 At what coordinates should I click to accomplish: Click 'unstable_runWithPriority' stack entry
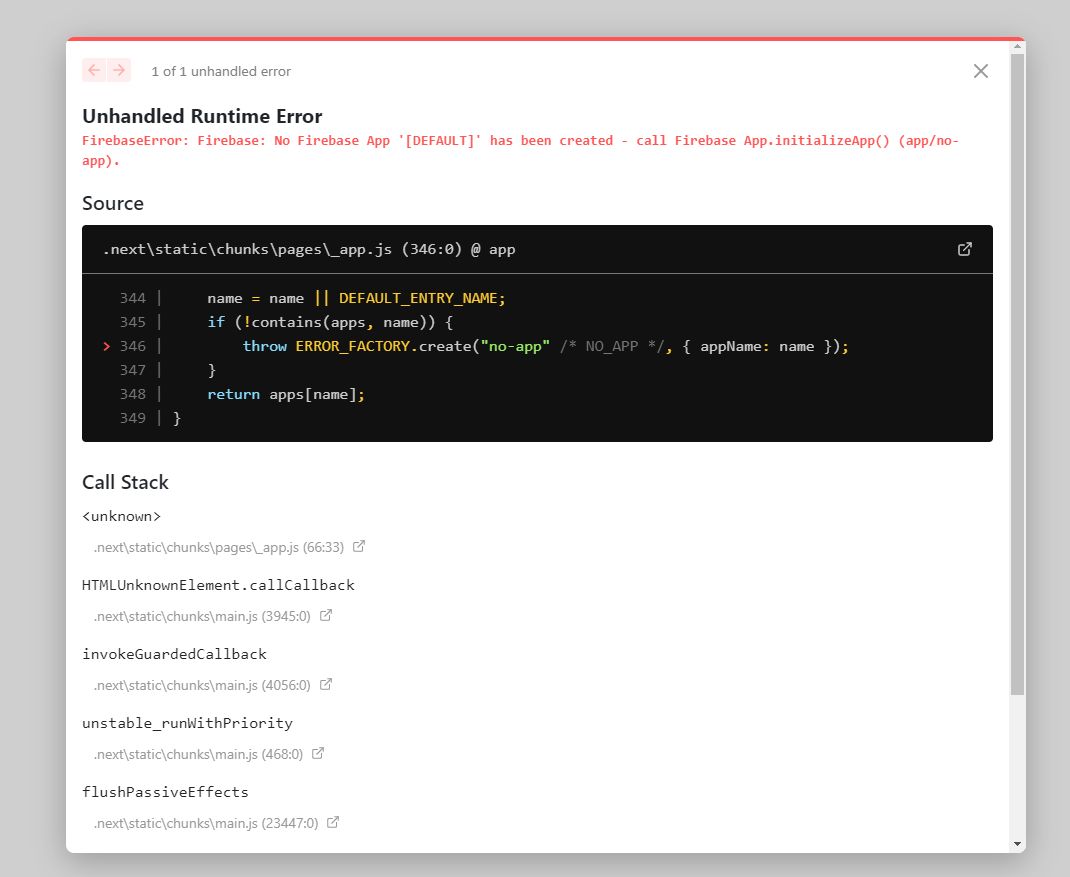[187, 723]
